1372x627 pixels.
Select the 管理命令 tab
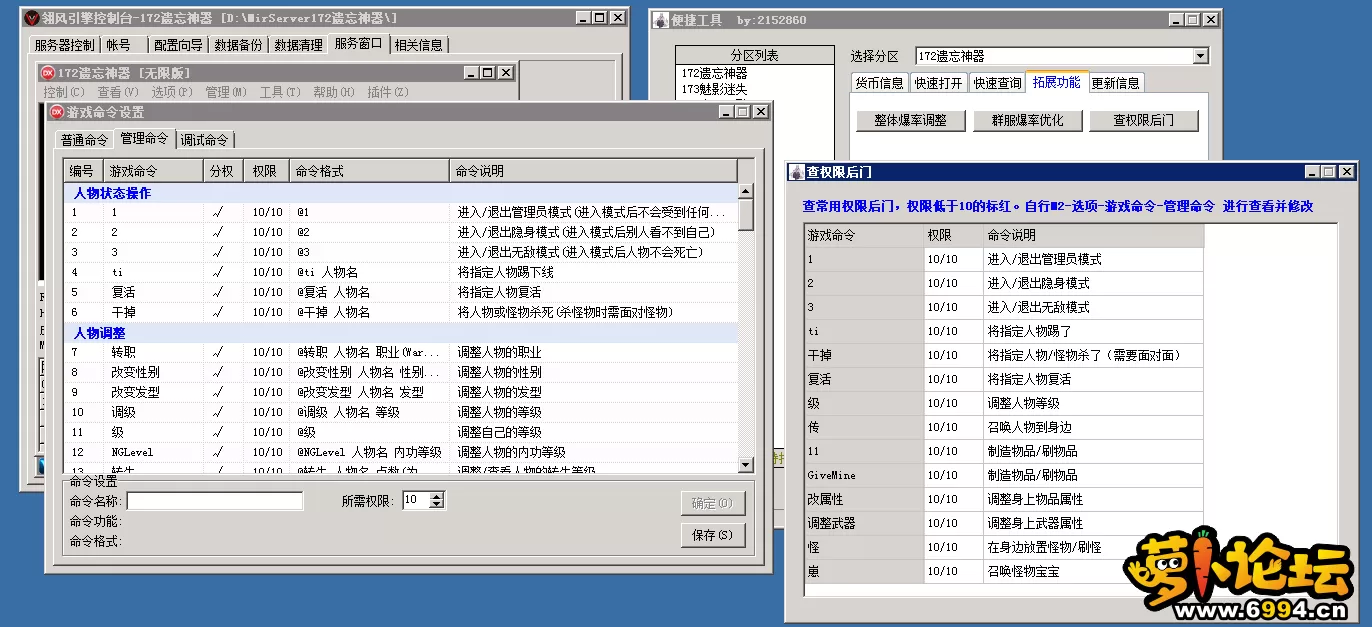144,138
